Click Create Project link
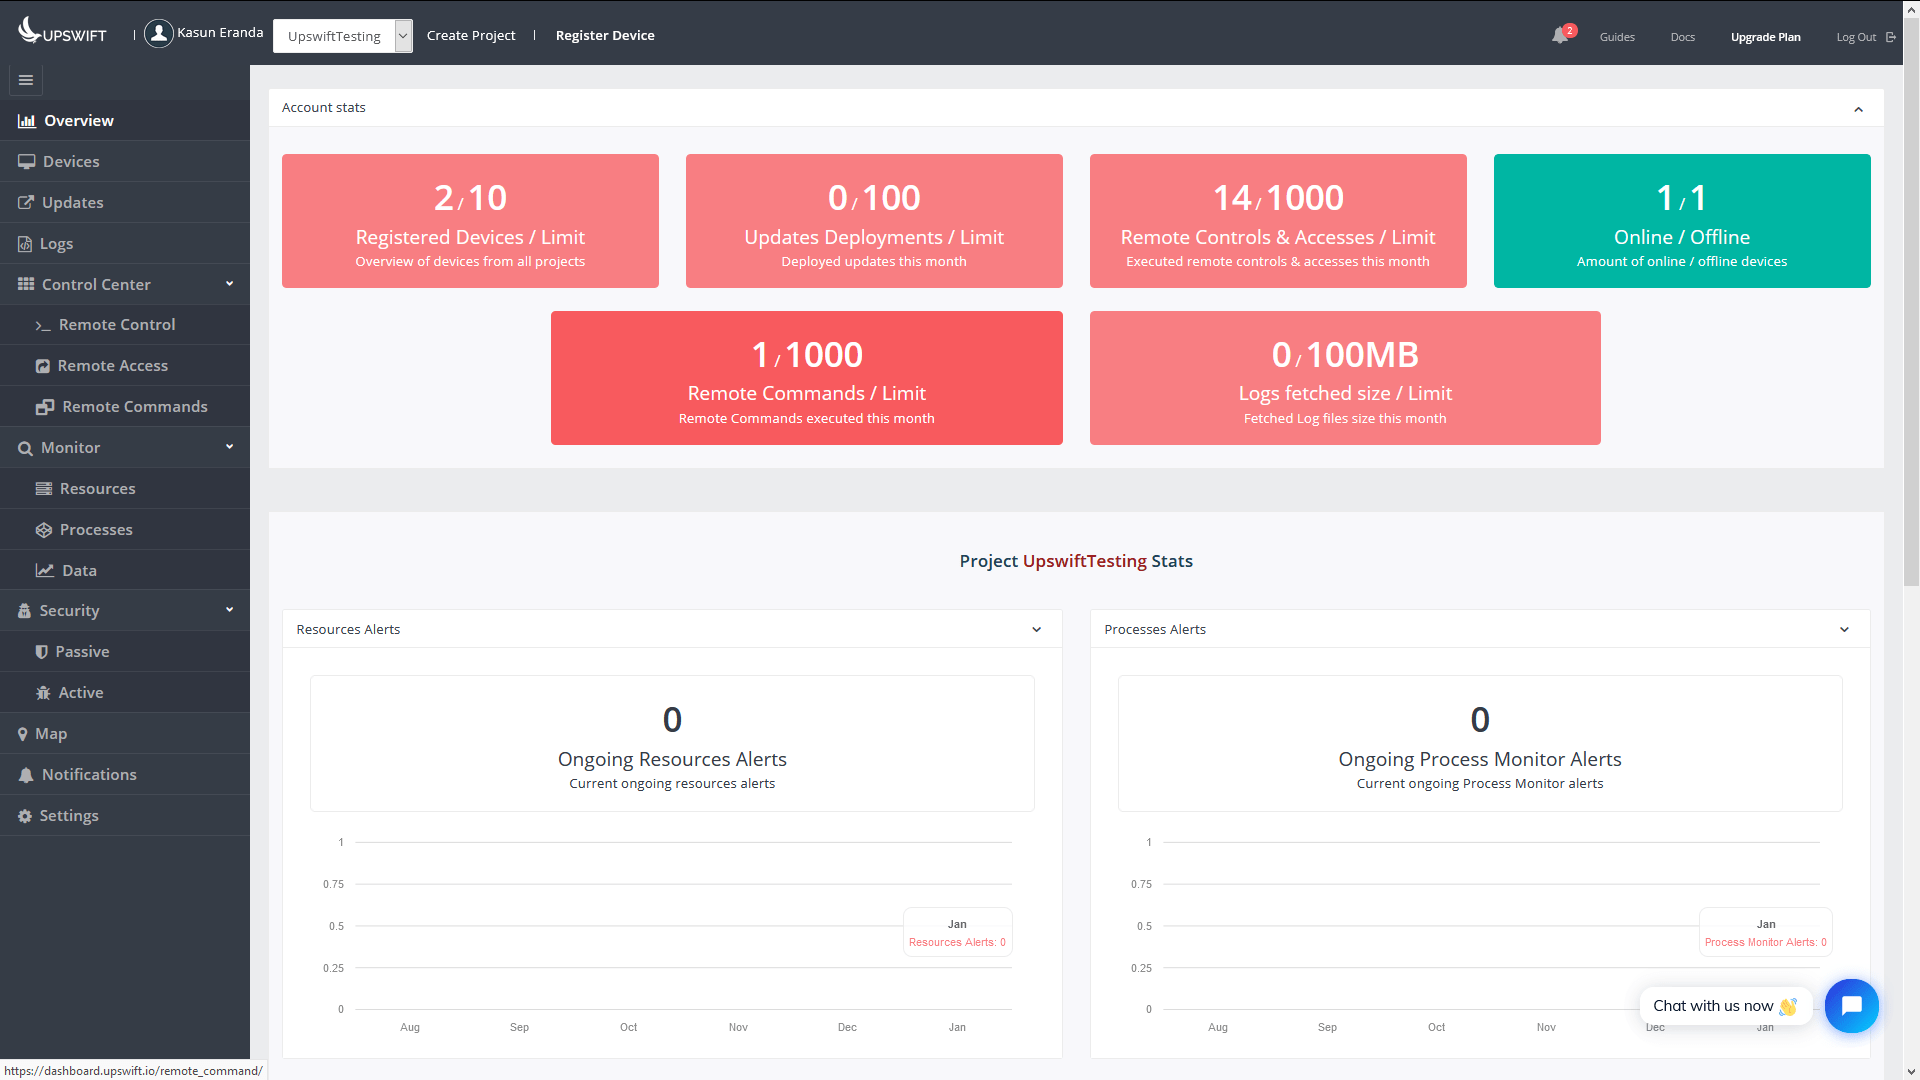1920x1080 pixels. click(471, 36)
